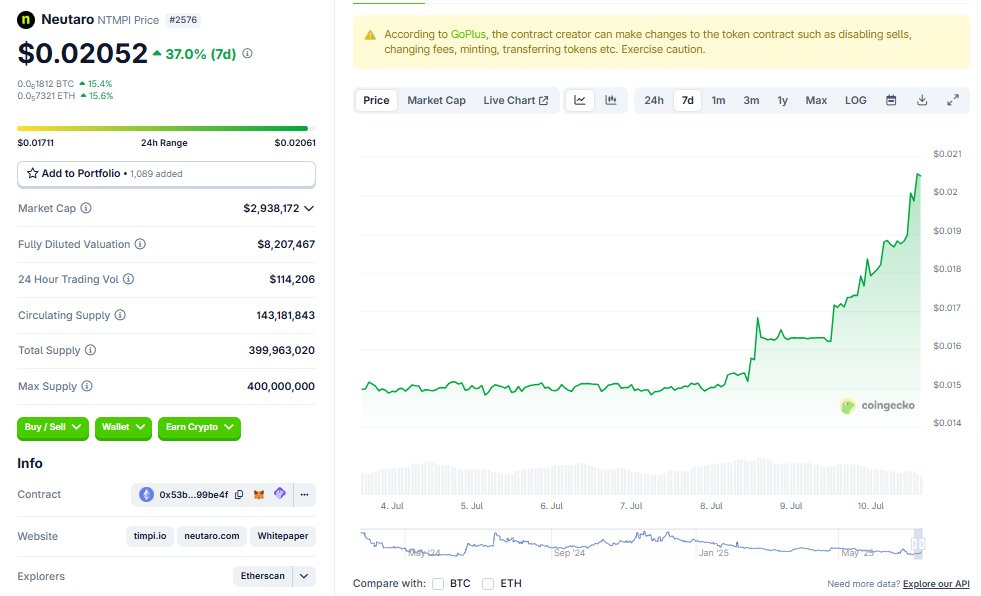Click the market cap value $2,938,172
The width and height of the screenshot is (981, 596).
(271, 208)
